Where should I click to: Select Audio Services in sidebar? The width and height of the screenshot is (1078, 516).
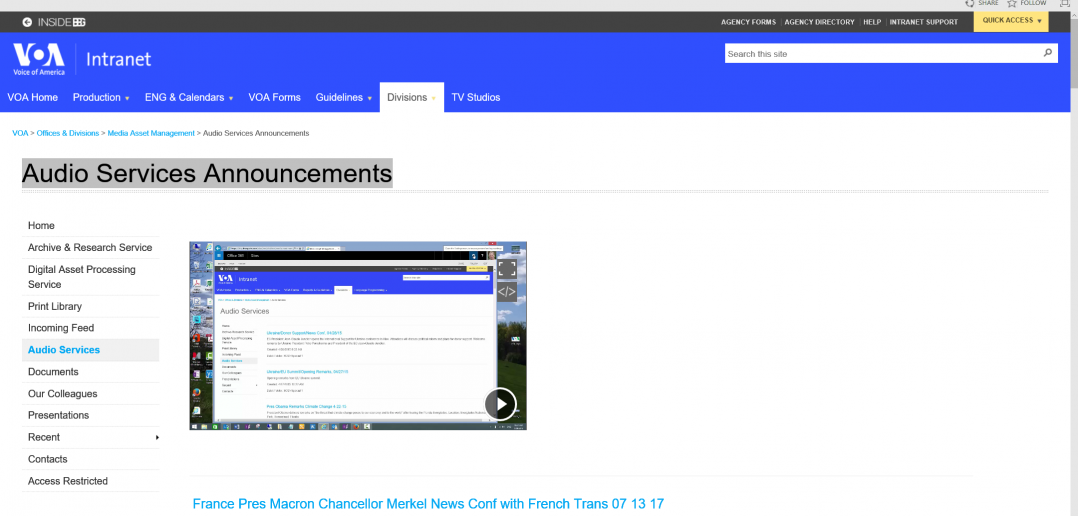click(x=90, y=350)
